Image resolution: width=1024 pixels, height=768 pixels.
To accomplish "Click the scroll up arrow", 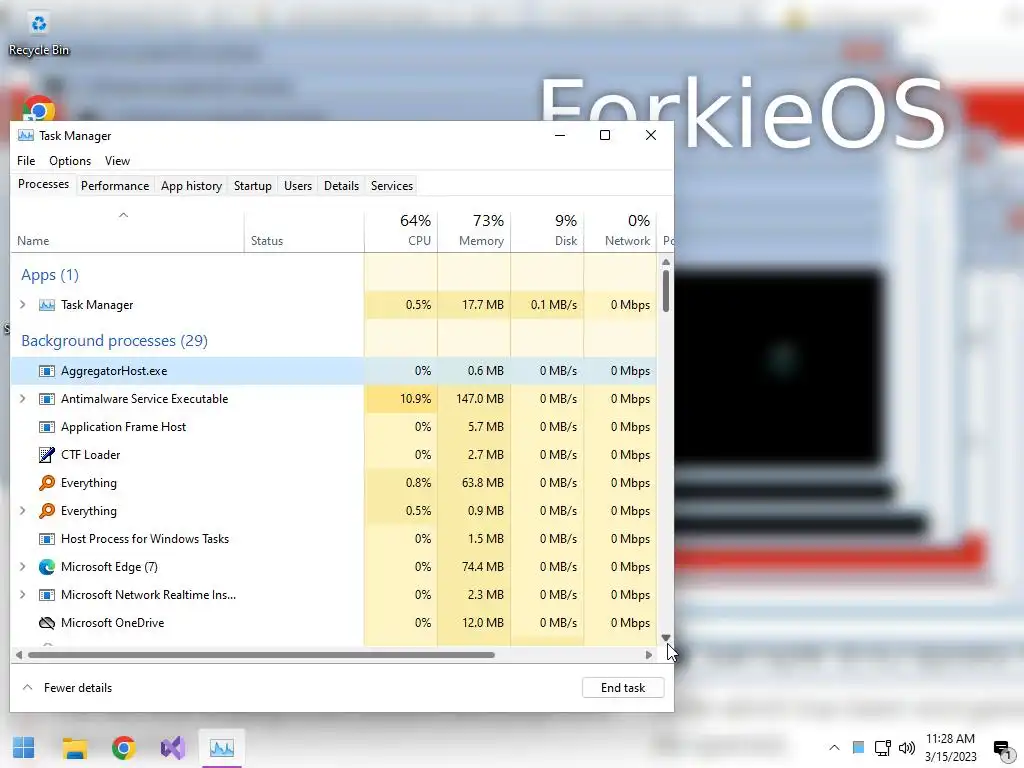I will [665, 262].
